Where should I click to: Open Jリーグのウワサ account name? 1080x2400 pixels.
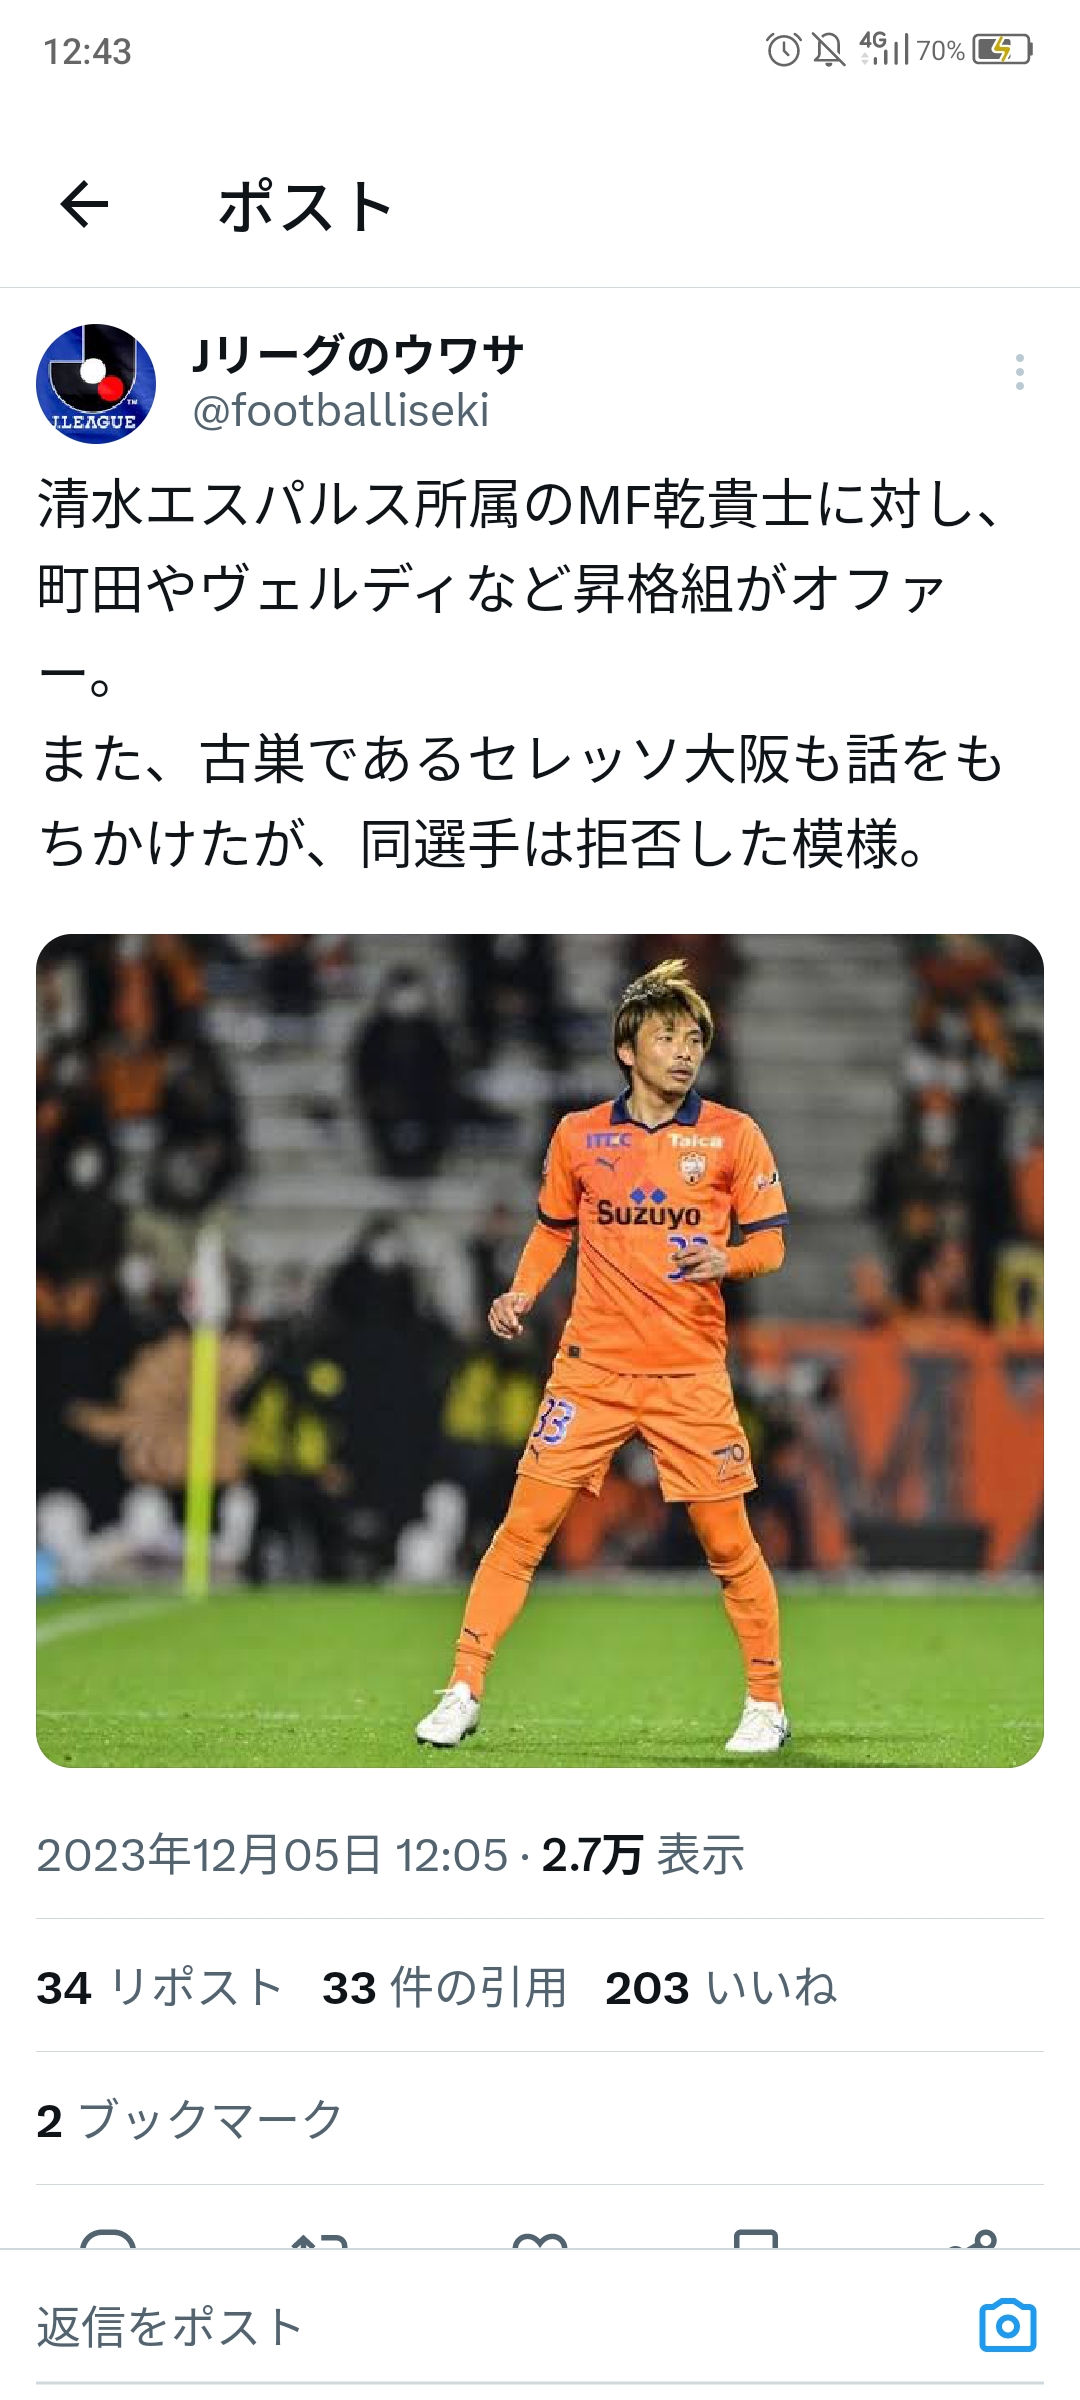(x=358, y=355)
